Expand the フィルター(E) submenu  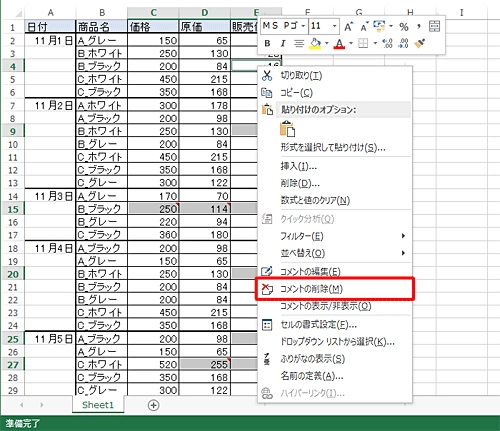(x=335, y=236)
